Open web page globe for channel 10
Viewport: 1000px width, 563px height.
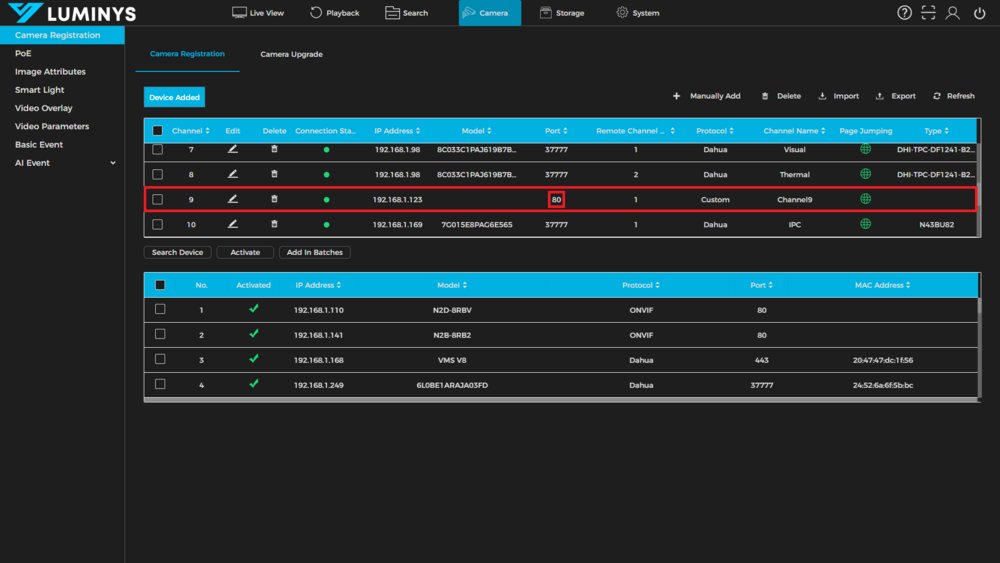point(865,224)
